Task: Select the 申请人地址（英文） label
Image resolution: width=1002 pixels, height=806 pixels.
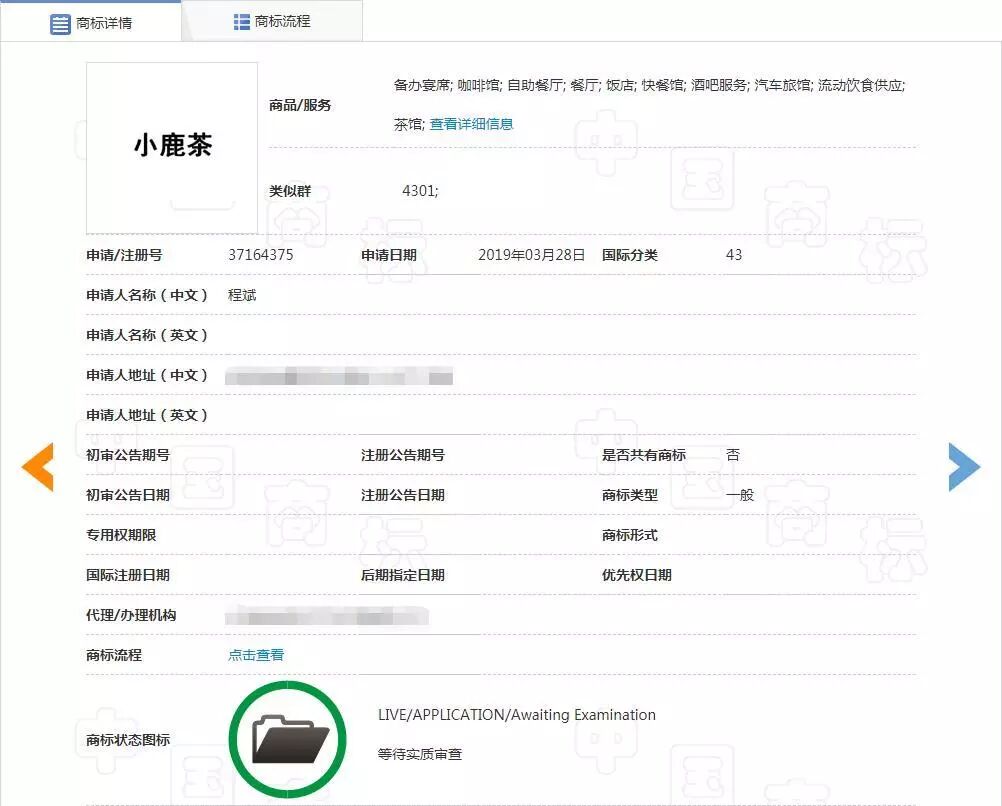Action: [x=147, y=415]
